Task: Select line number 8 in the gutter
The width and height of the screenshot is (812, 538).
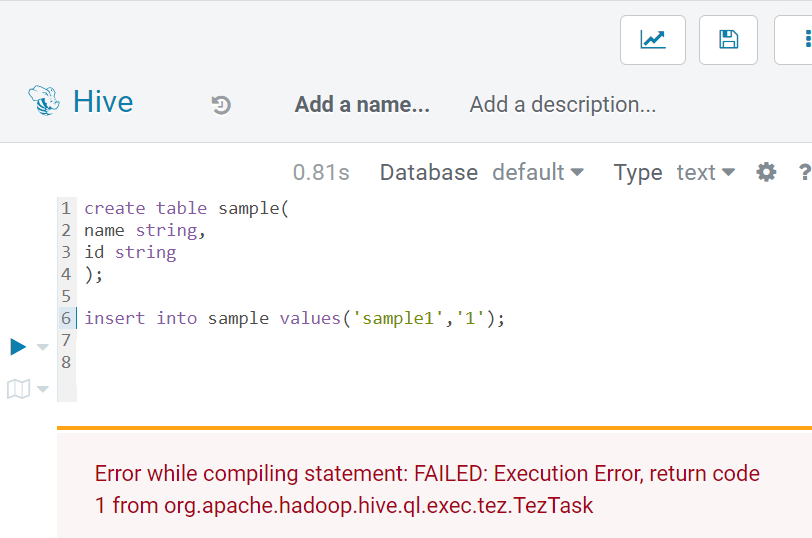Action: click(x=66, y=362)
